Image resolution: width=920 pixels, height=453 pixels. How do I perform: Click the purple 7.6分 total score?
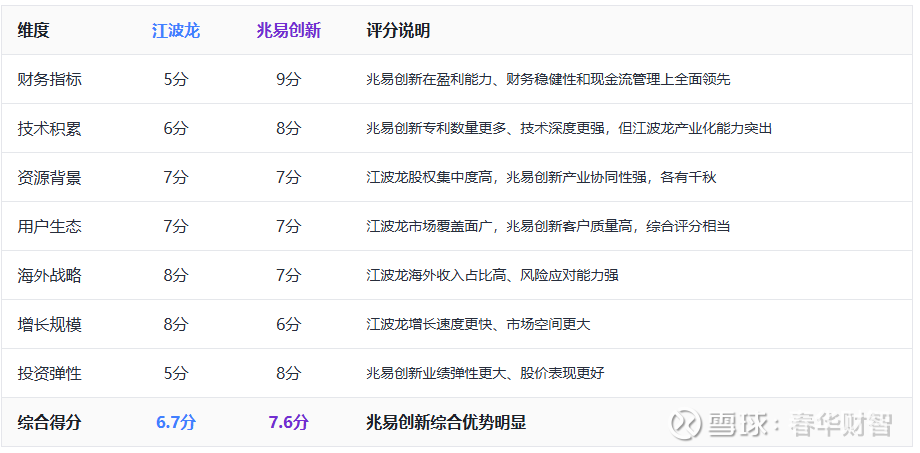(289, 422)
